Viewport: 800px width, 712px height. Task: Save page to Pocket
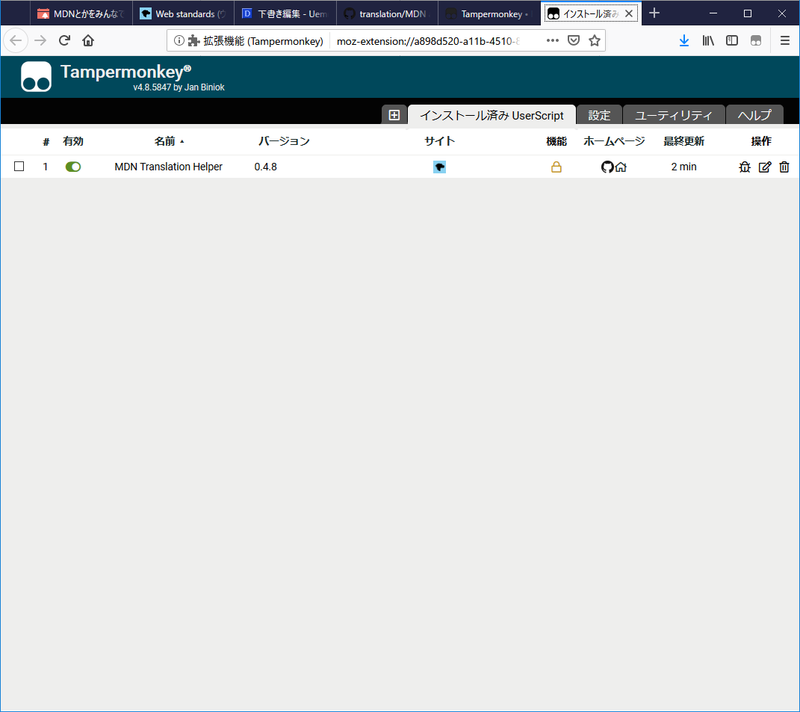[x=573, y=40]
